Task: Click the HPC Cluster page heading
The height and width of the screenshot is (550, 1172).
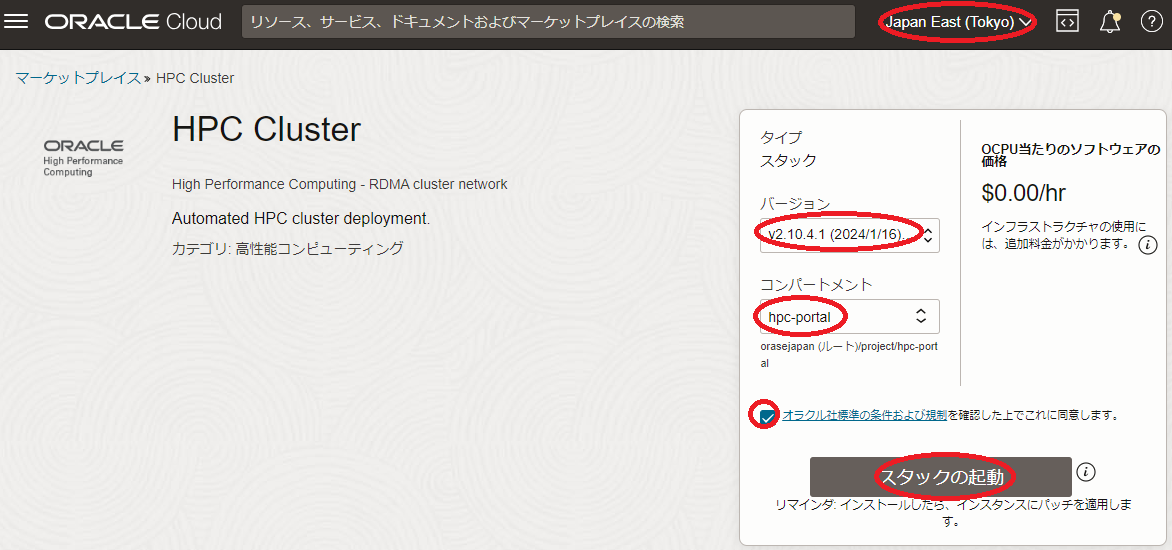Action: (x=266, y=130)
